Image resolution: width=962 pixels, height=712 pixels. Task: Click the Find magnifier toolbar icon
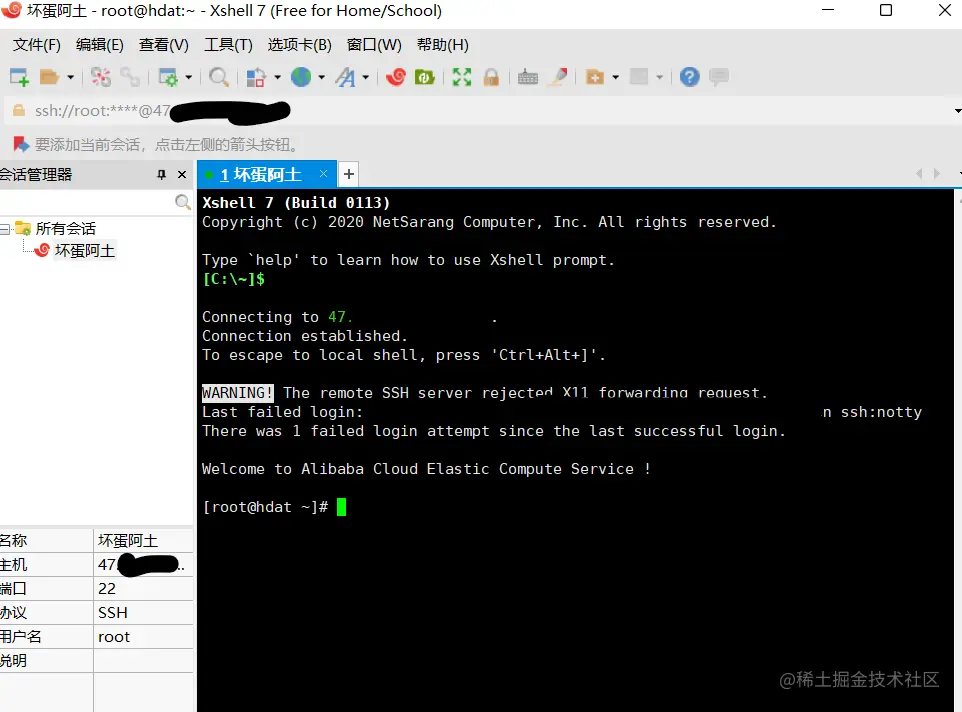pyautogui.click(x=218, y=77)
